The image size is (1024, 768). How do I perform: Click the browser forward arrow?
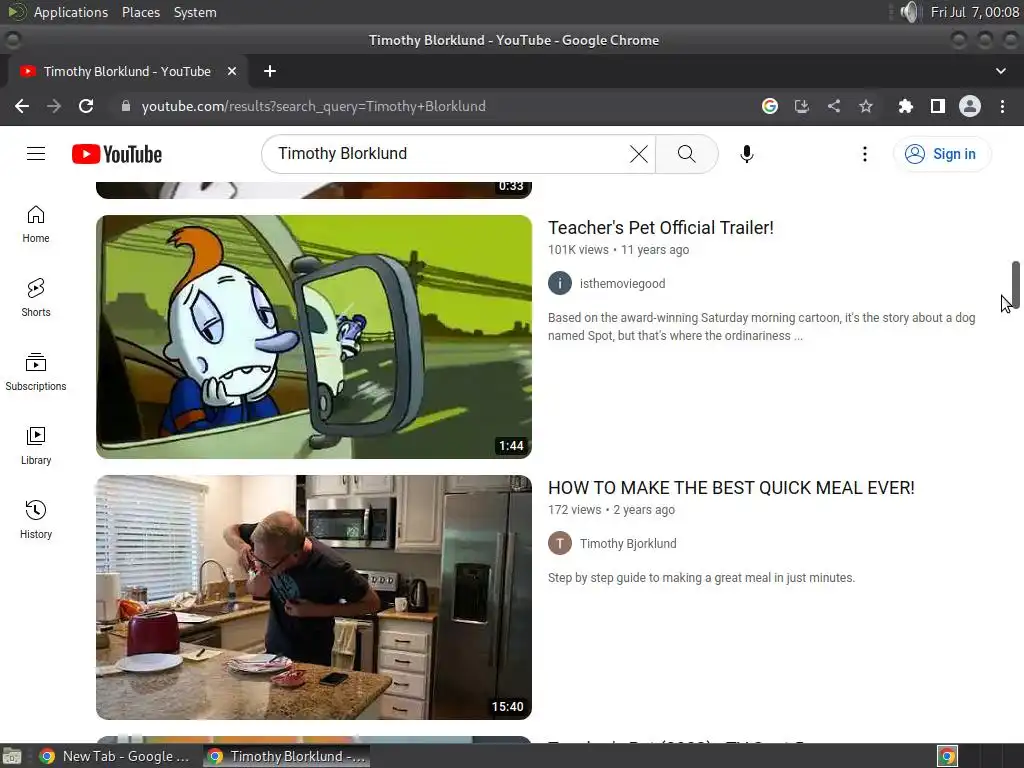(x=54, y=106)
